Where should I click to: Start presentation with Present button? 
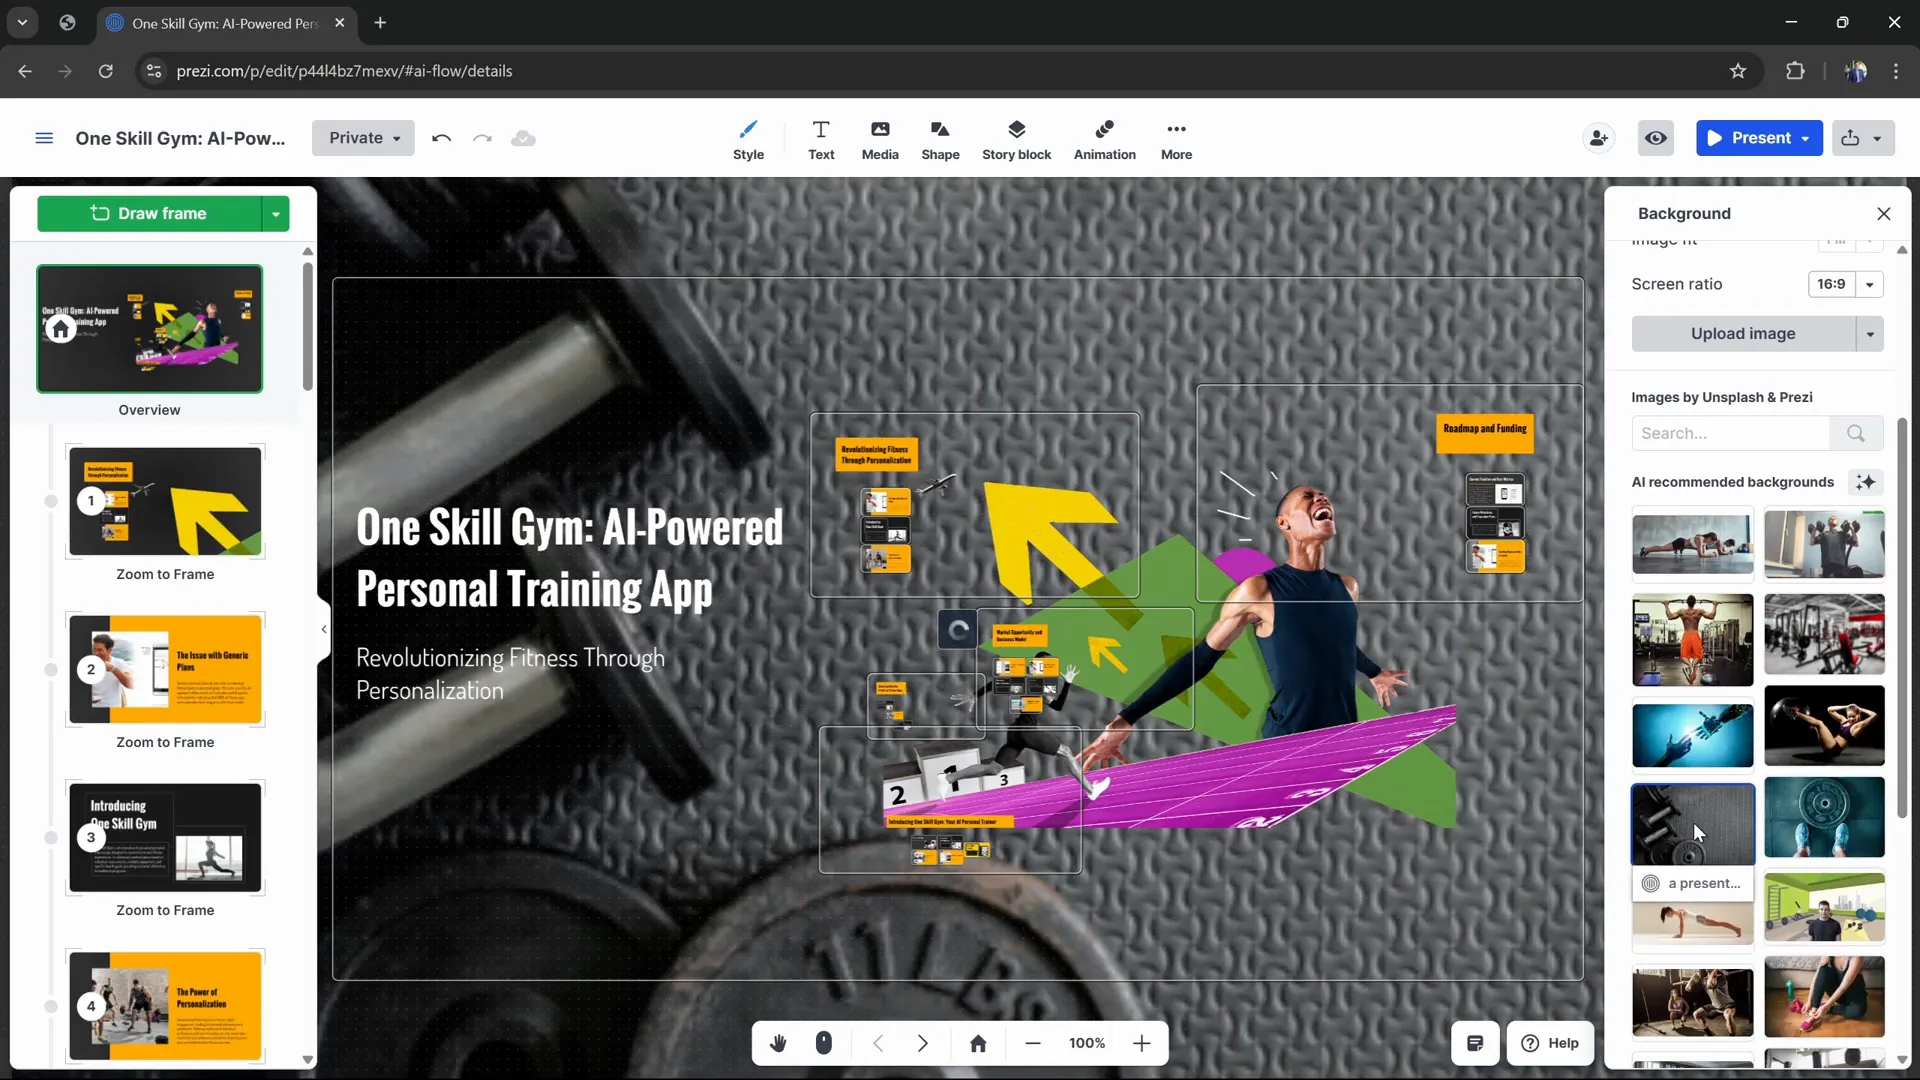click(x=1748, y=138)
